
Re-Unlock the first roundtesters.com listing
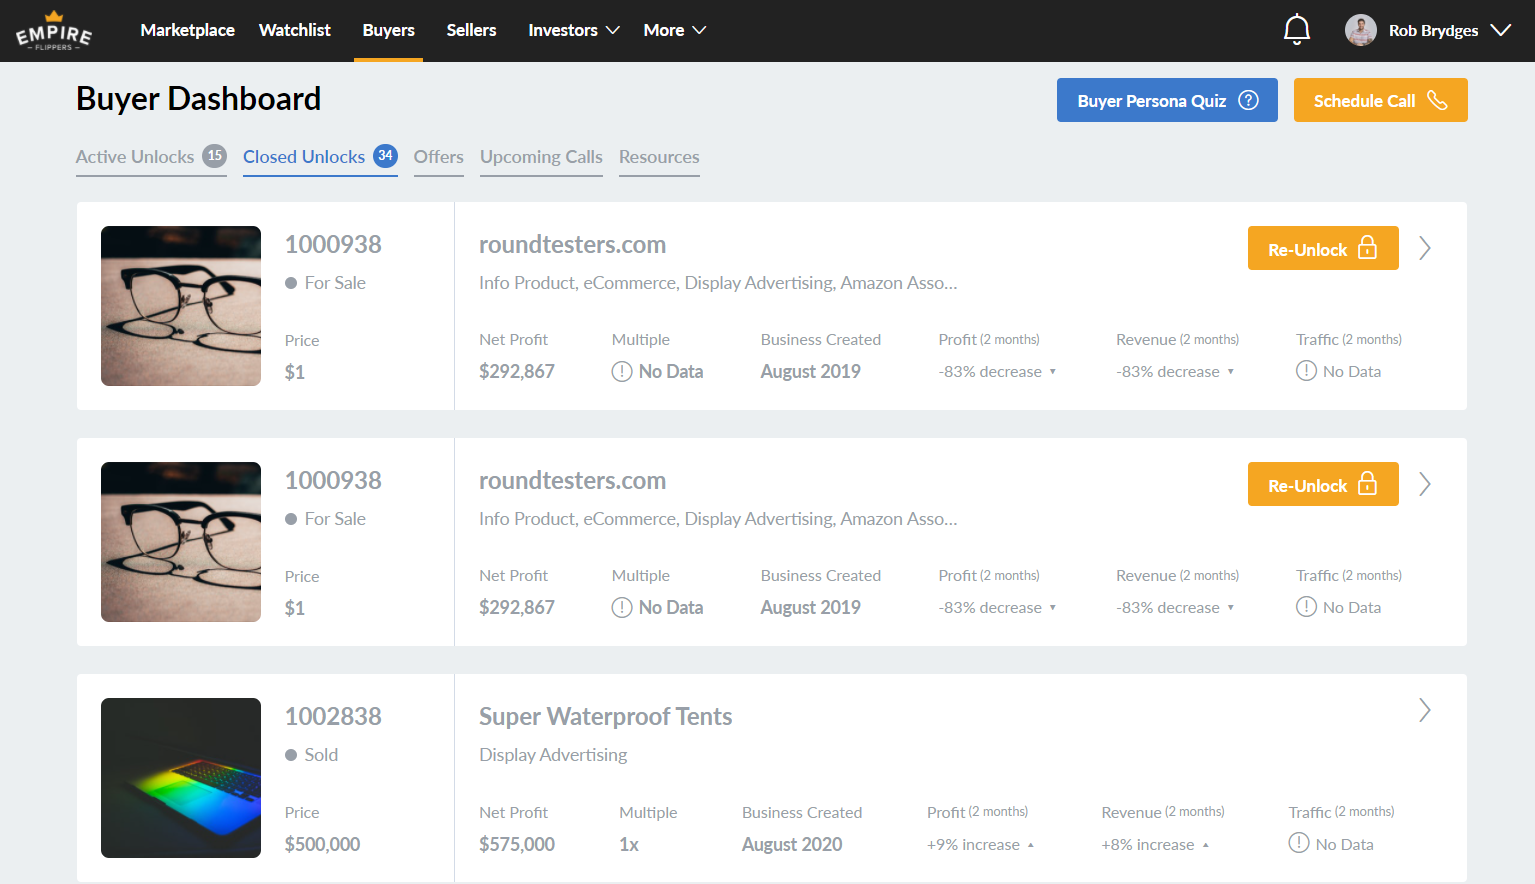point(1323,248)
